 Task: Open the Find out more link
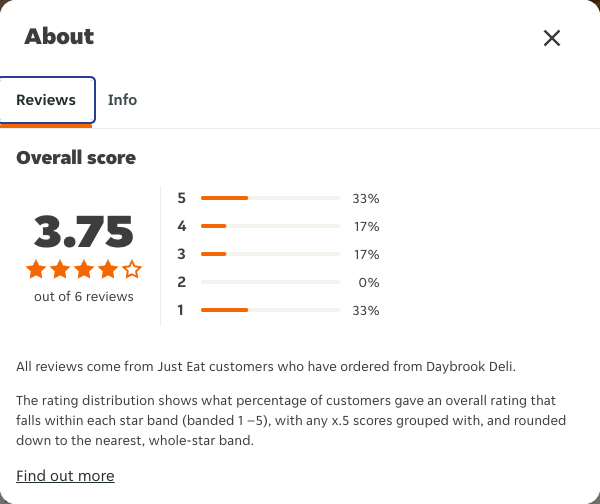point(65,476)
